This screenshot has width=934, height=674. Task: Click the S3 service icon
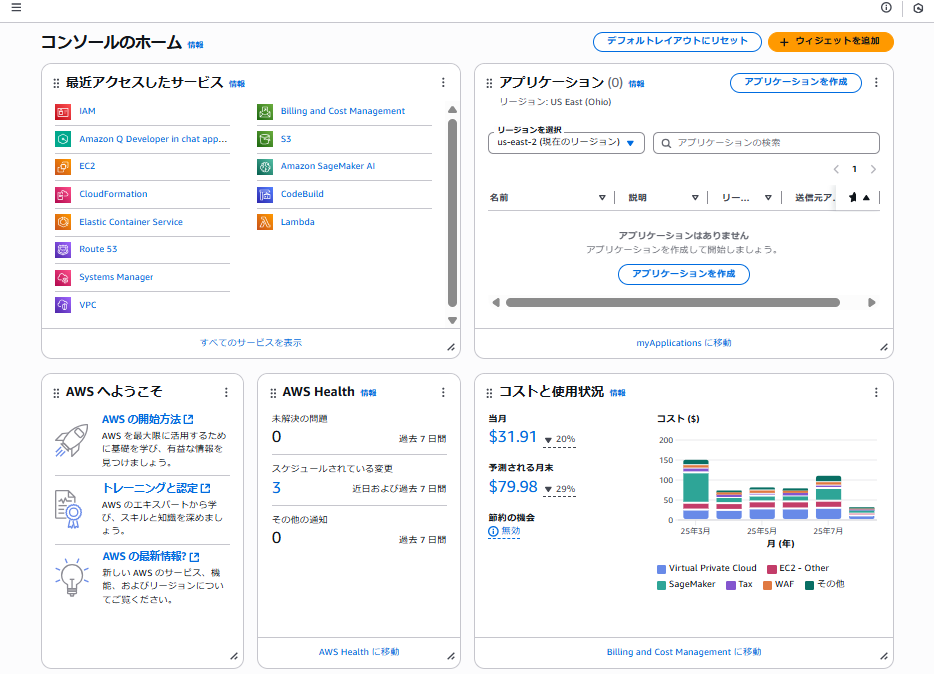[x=264, y=139]
